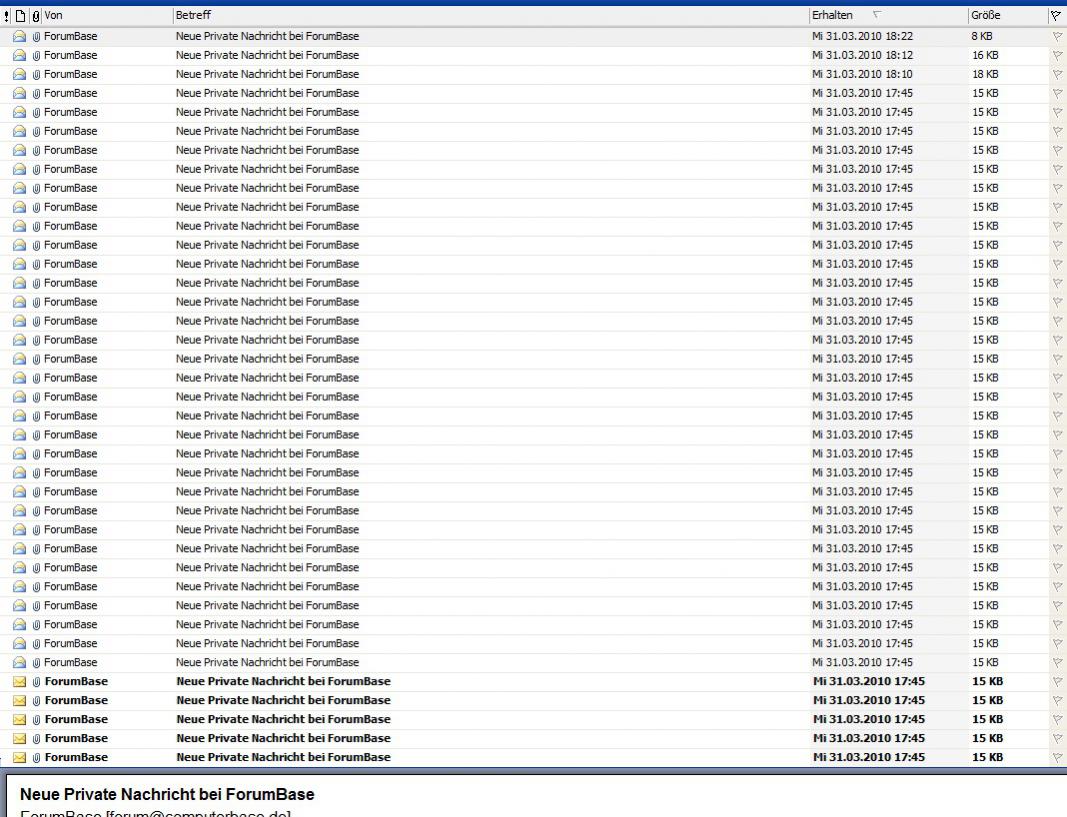The width and height of the screenshot is (1067, 817).
Task: Sort by the message icon column header
Action: tap(20, 16)
